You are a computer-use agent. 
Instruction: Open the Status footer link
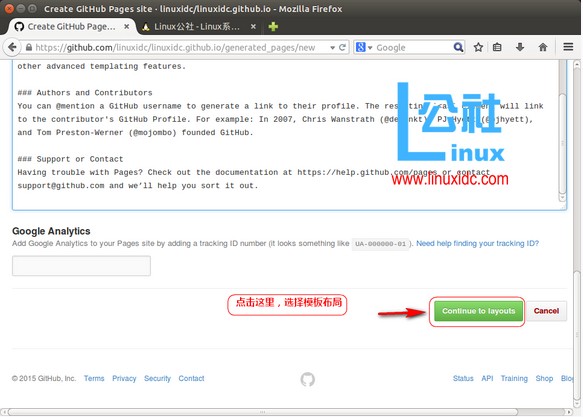click(463, 378)
